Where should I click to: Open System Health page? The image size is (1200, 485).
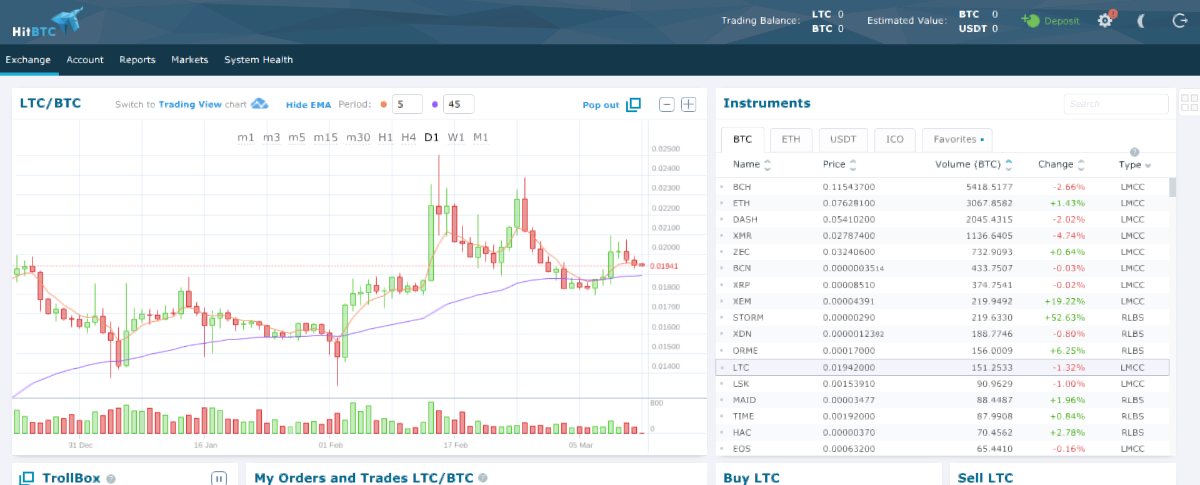tap(258, 60)
